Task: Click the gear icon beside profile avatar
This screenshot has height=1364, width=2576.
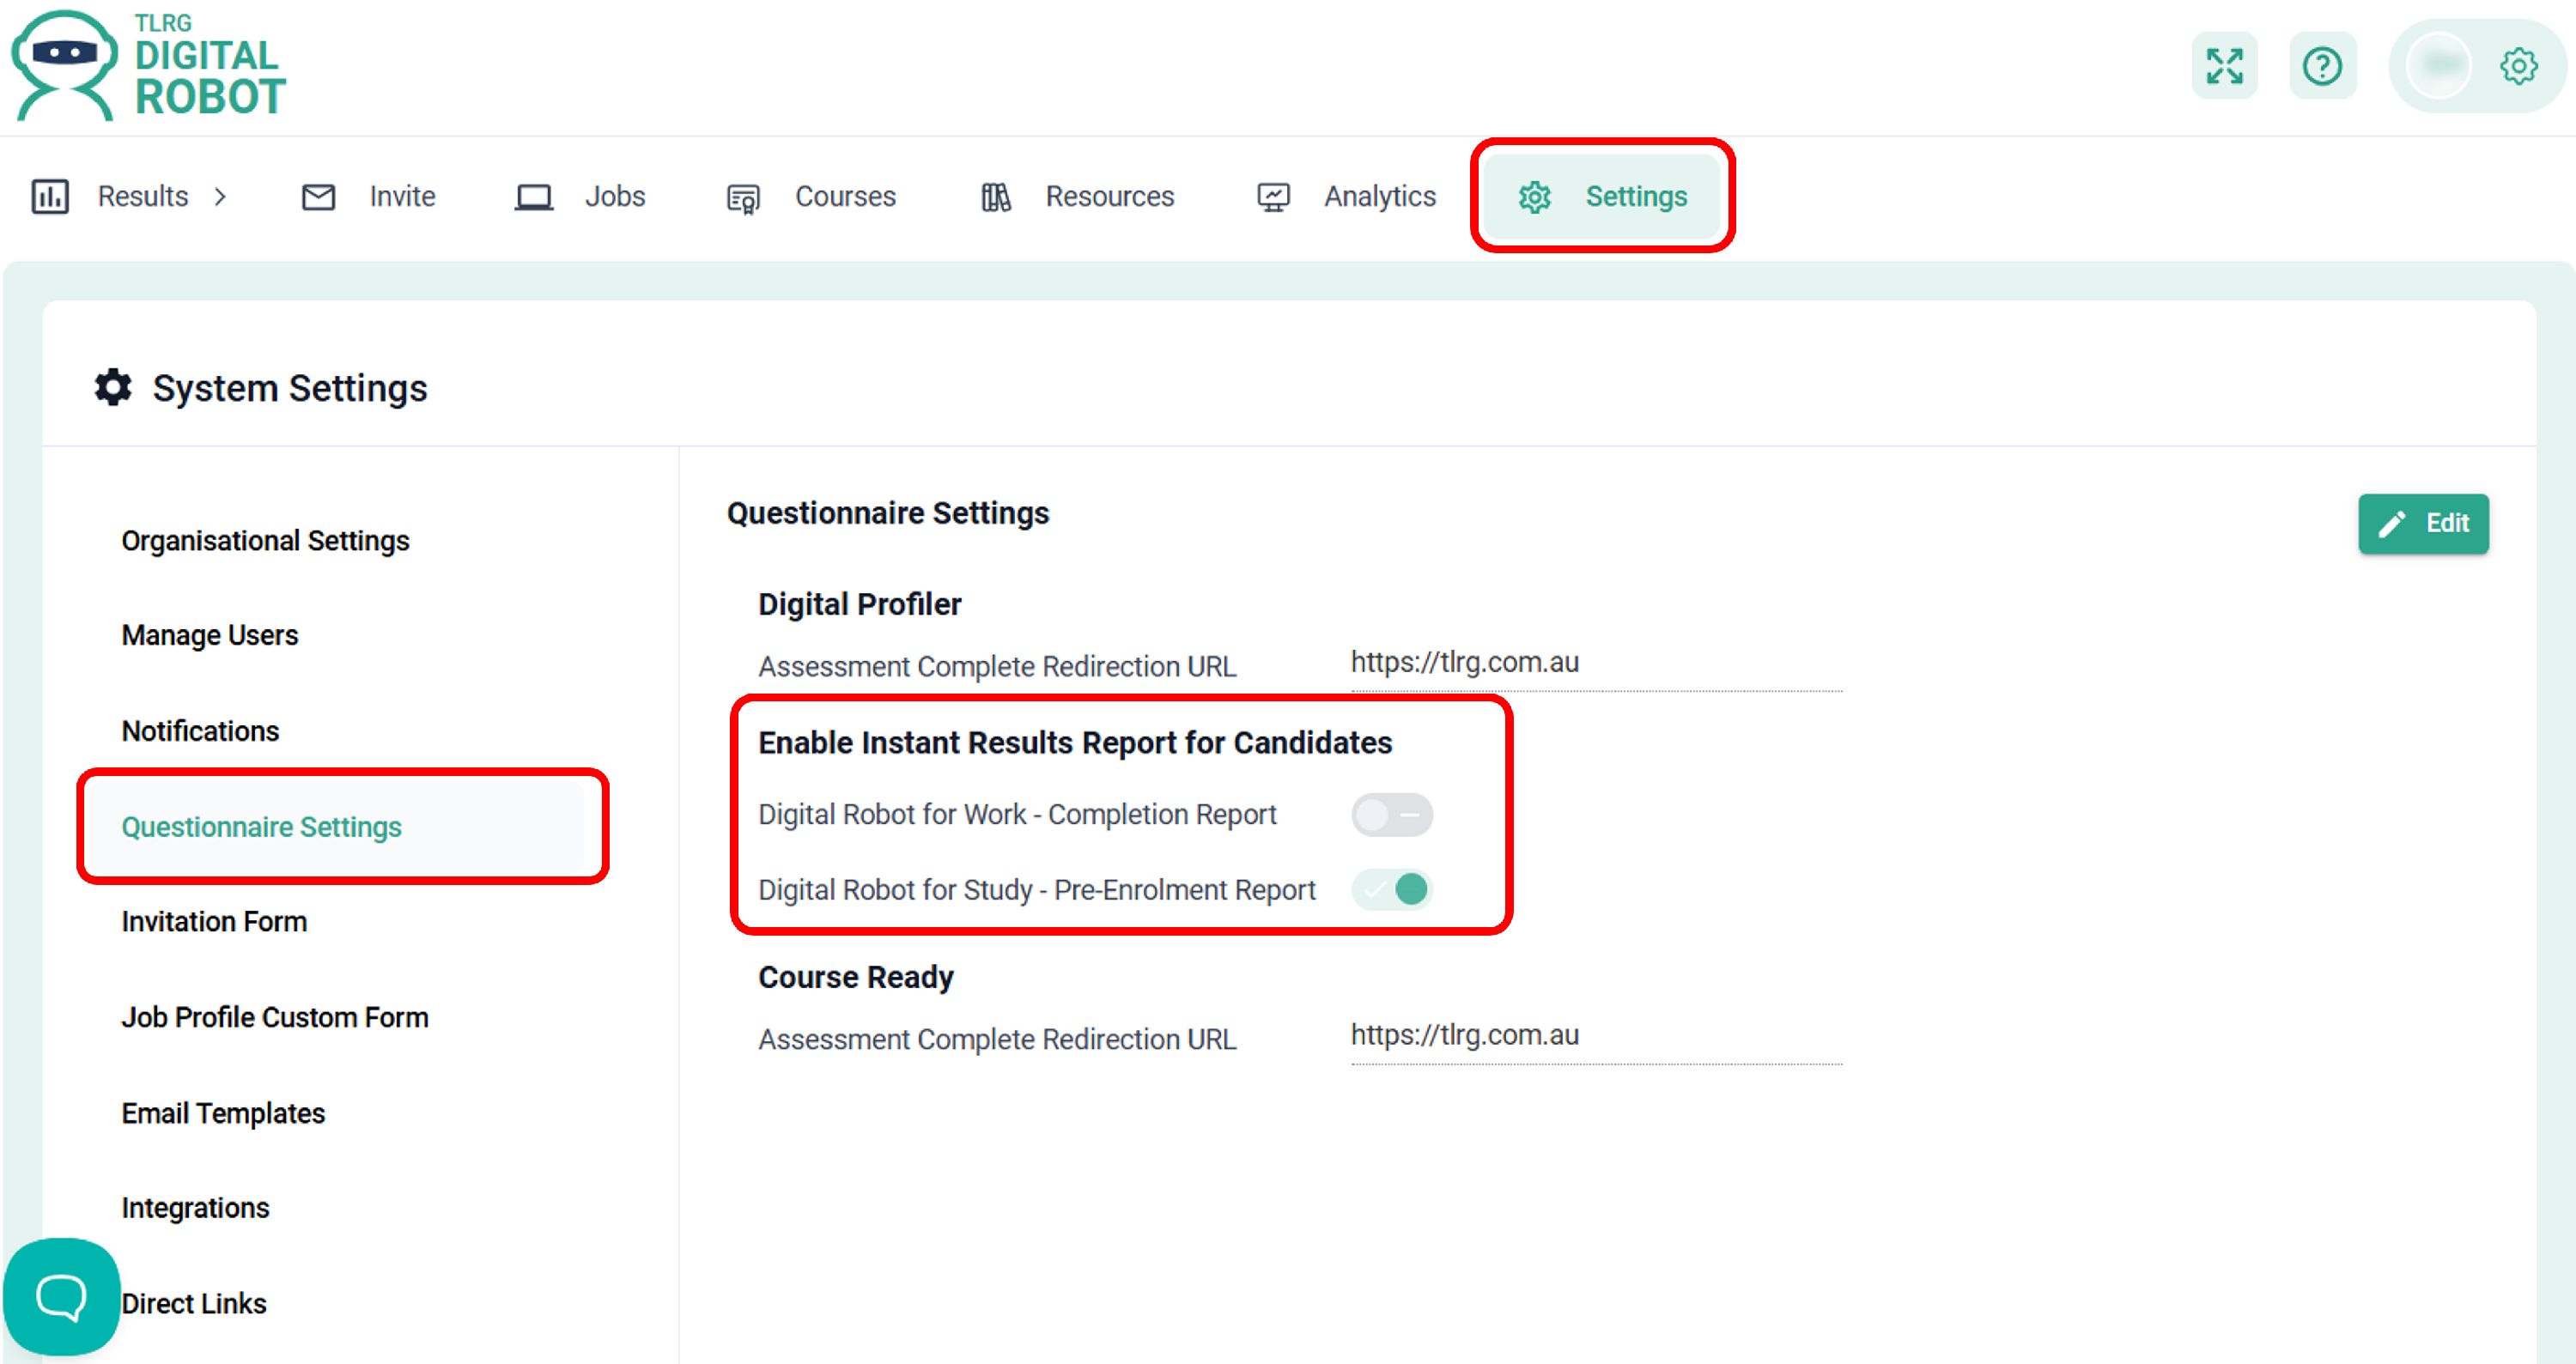Action: [x=2518, y=66]
